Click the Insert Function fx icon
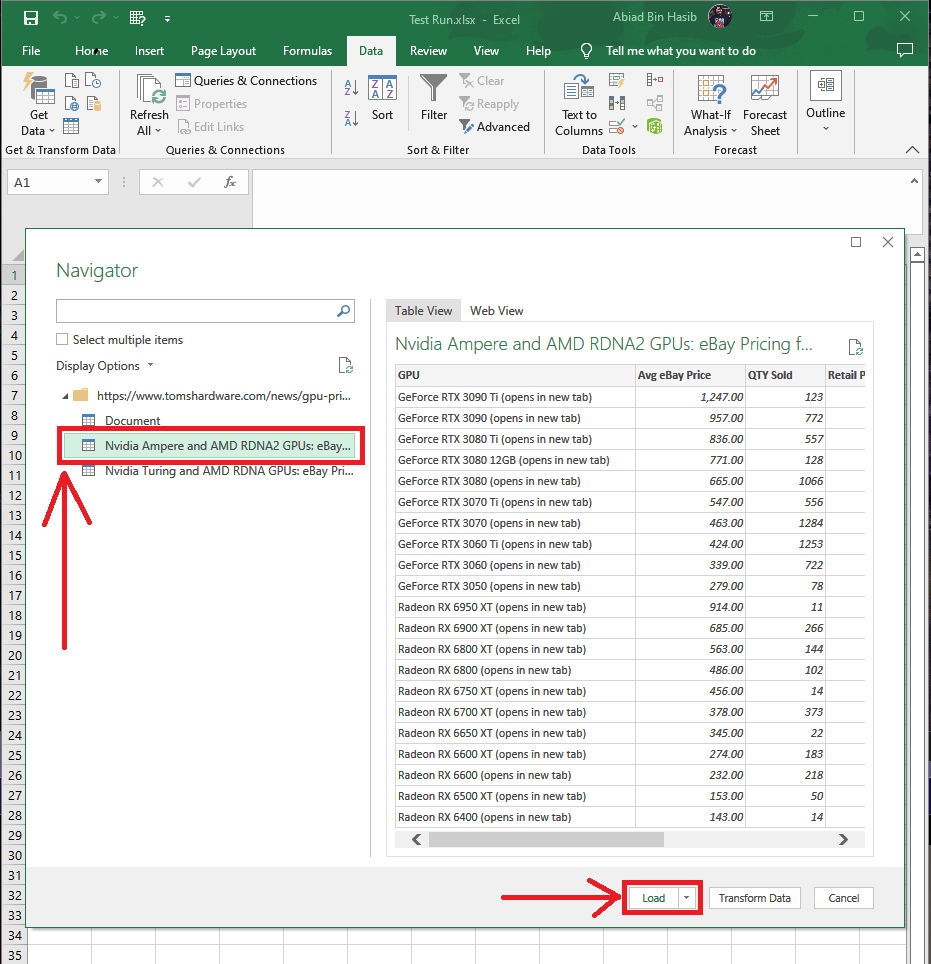The image size is (931, 964). 230,182
